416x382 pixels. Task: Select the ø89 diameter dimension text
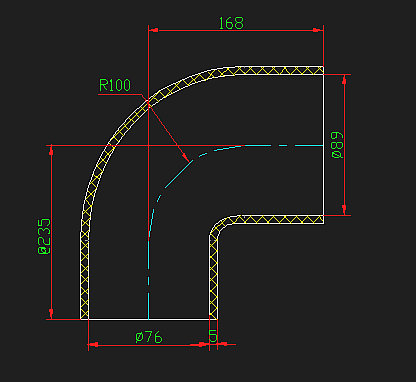337,145
